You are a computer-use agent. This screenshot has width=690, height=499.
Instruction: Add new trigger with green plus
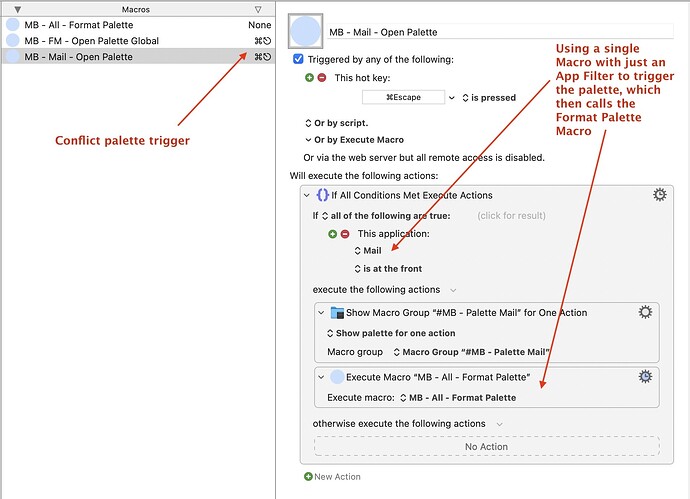coord(309,77)
